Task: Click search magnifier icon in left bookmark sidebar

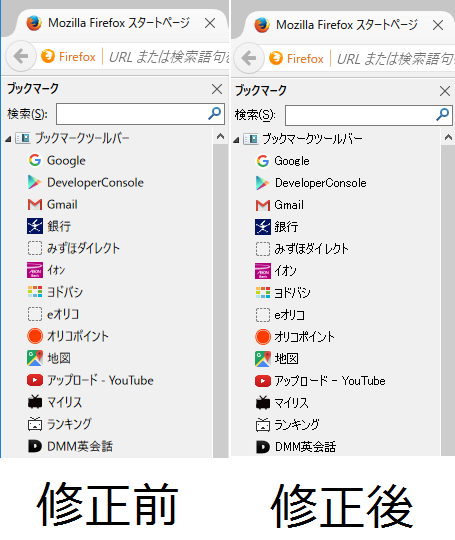Action: [214, 113]
